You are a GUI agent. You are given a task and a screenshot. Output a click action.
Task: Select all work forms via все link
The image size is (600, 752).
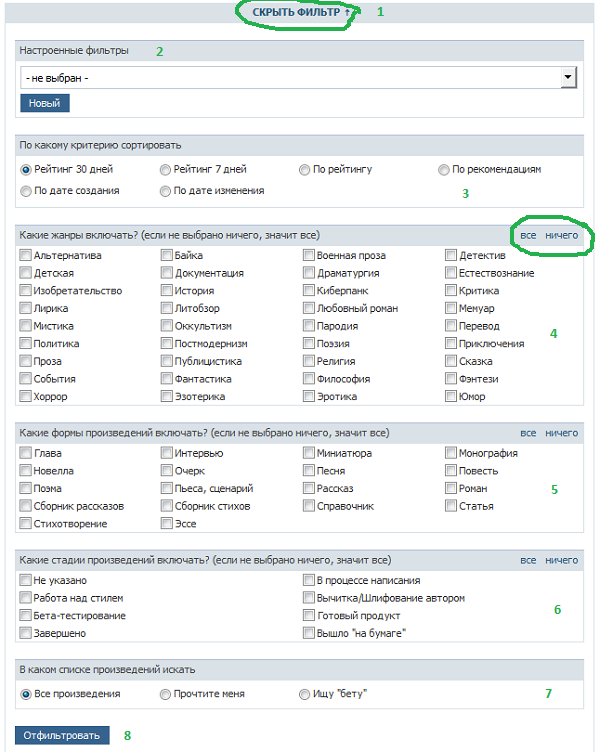(x=528, y=433)
